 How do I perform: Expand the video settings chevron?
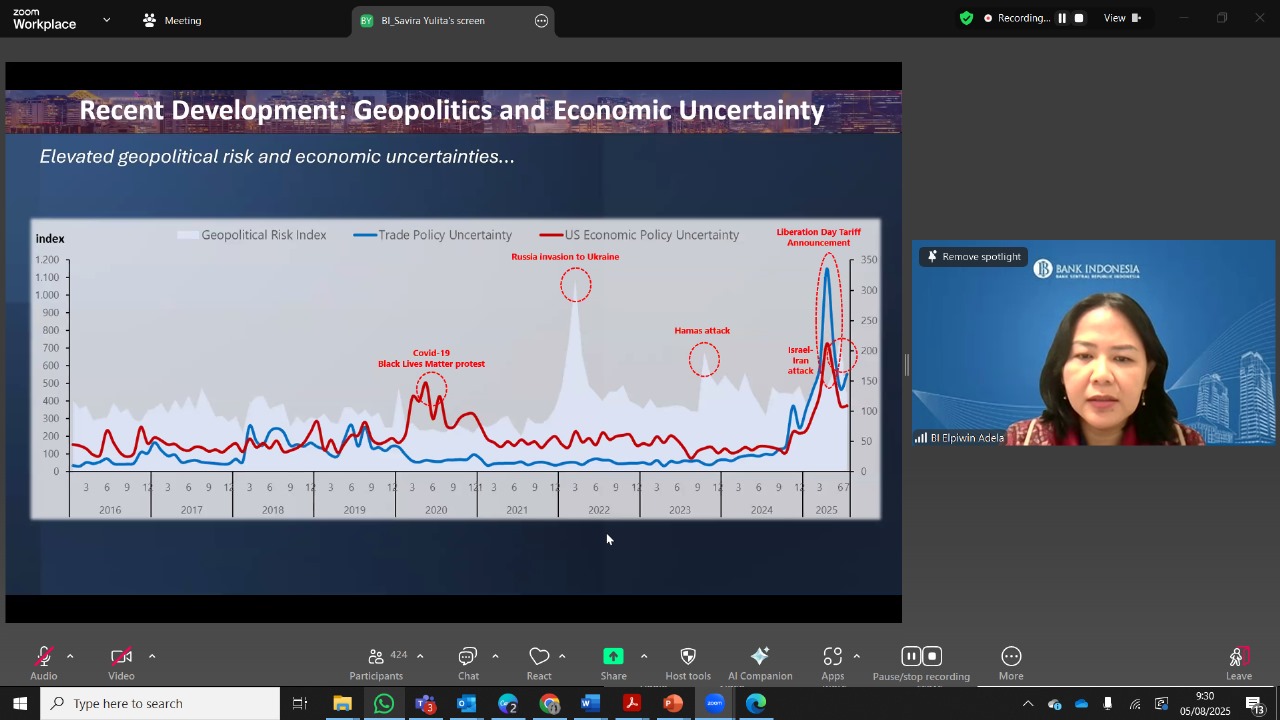click(x=152, y=657)
